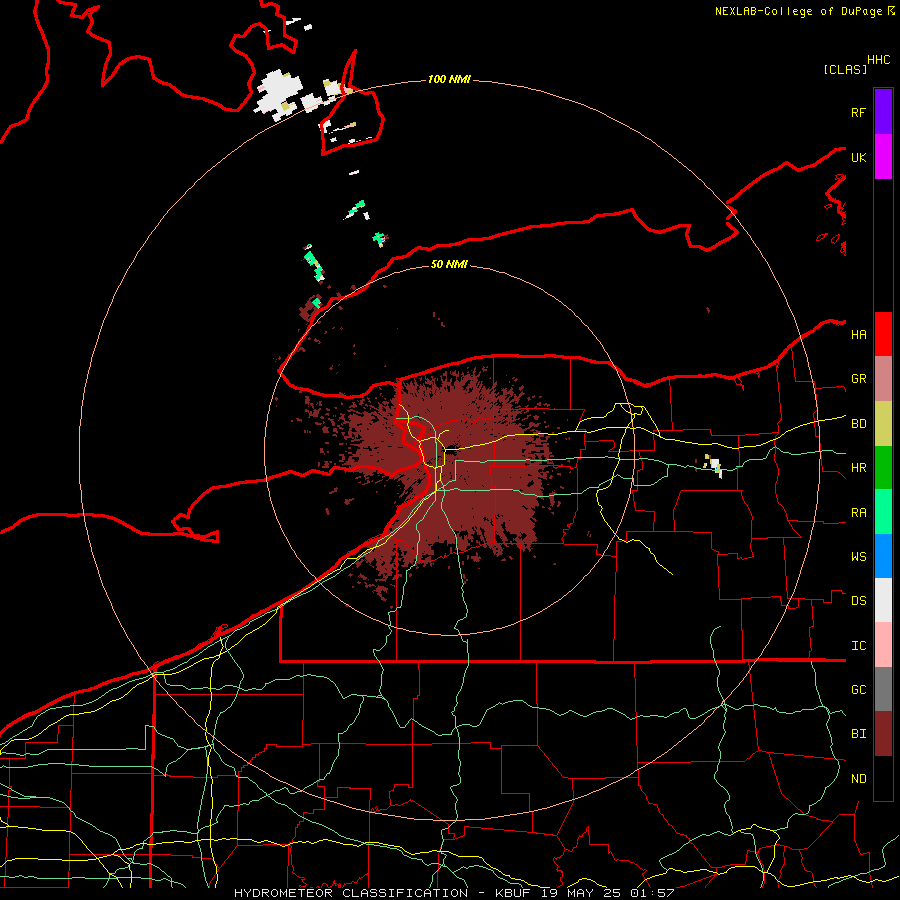Click the GR legend label
Image resolution: width=900 pixels, height=900 pixels.
(858, 379)
